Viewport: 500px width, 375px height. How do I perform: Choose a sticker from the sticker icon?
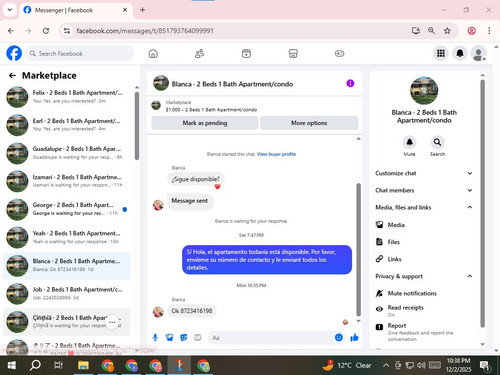click(184, 338)
